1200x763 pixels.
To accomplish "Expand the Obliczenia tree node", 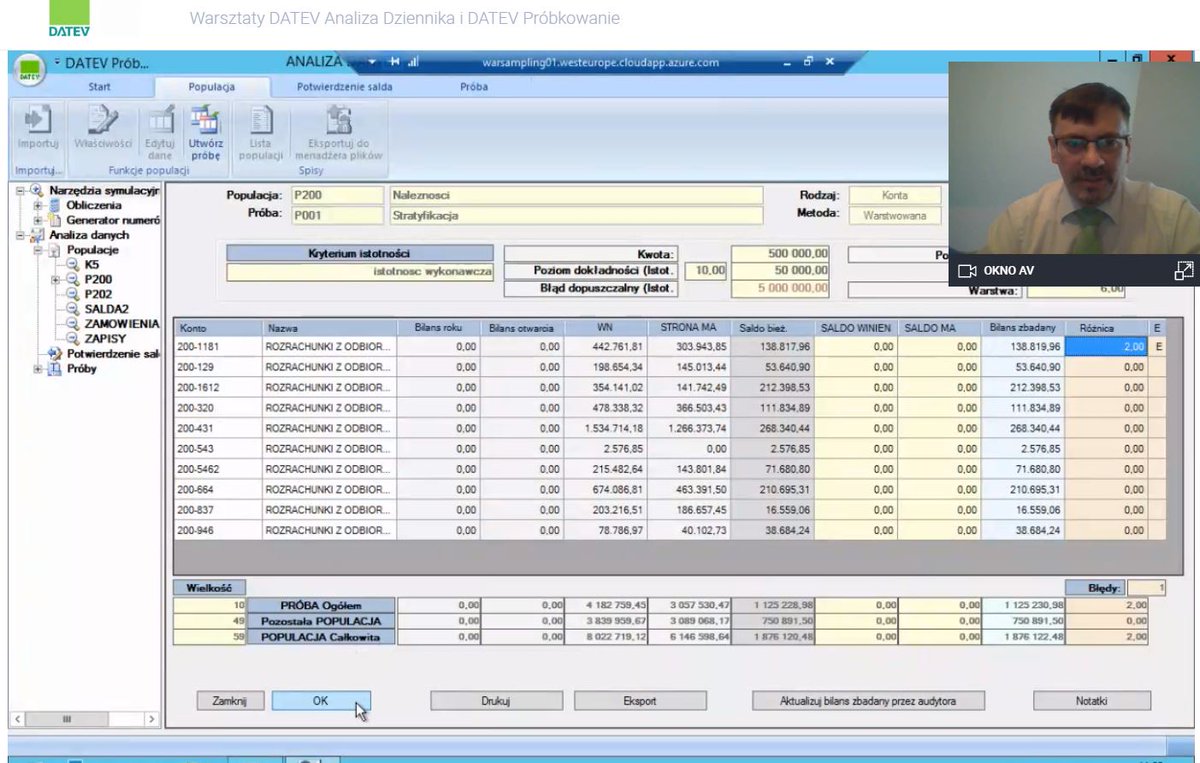I will coord(38,206).
